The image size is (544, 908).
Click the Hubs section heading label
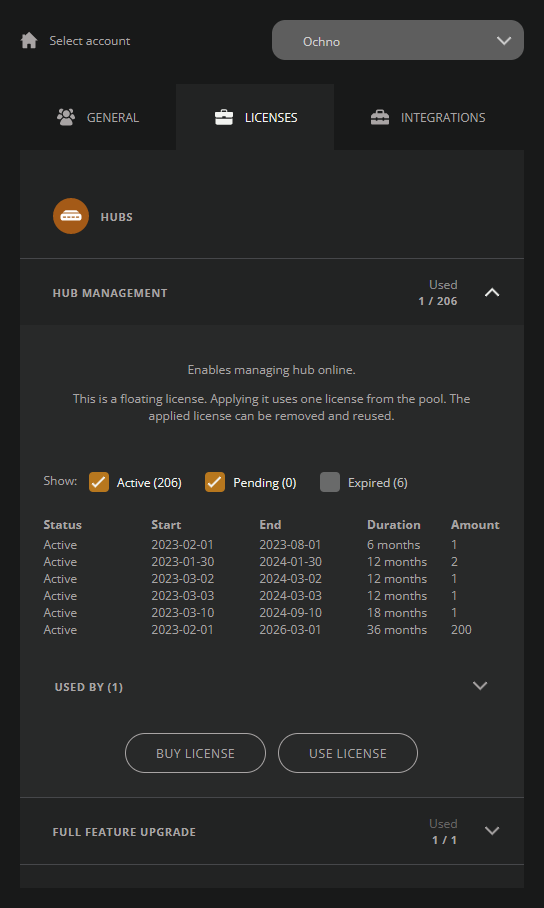tap(116, 217)
